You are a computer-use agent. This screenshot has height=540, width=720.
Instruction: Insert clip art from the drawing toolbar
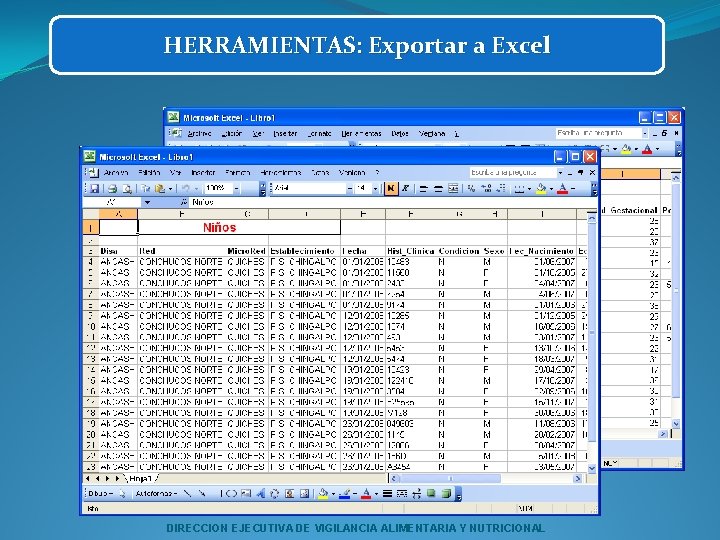289,494
